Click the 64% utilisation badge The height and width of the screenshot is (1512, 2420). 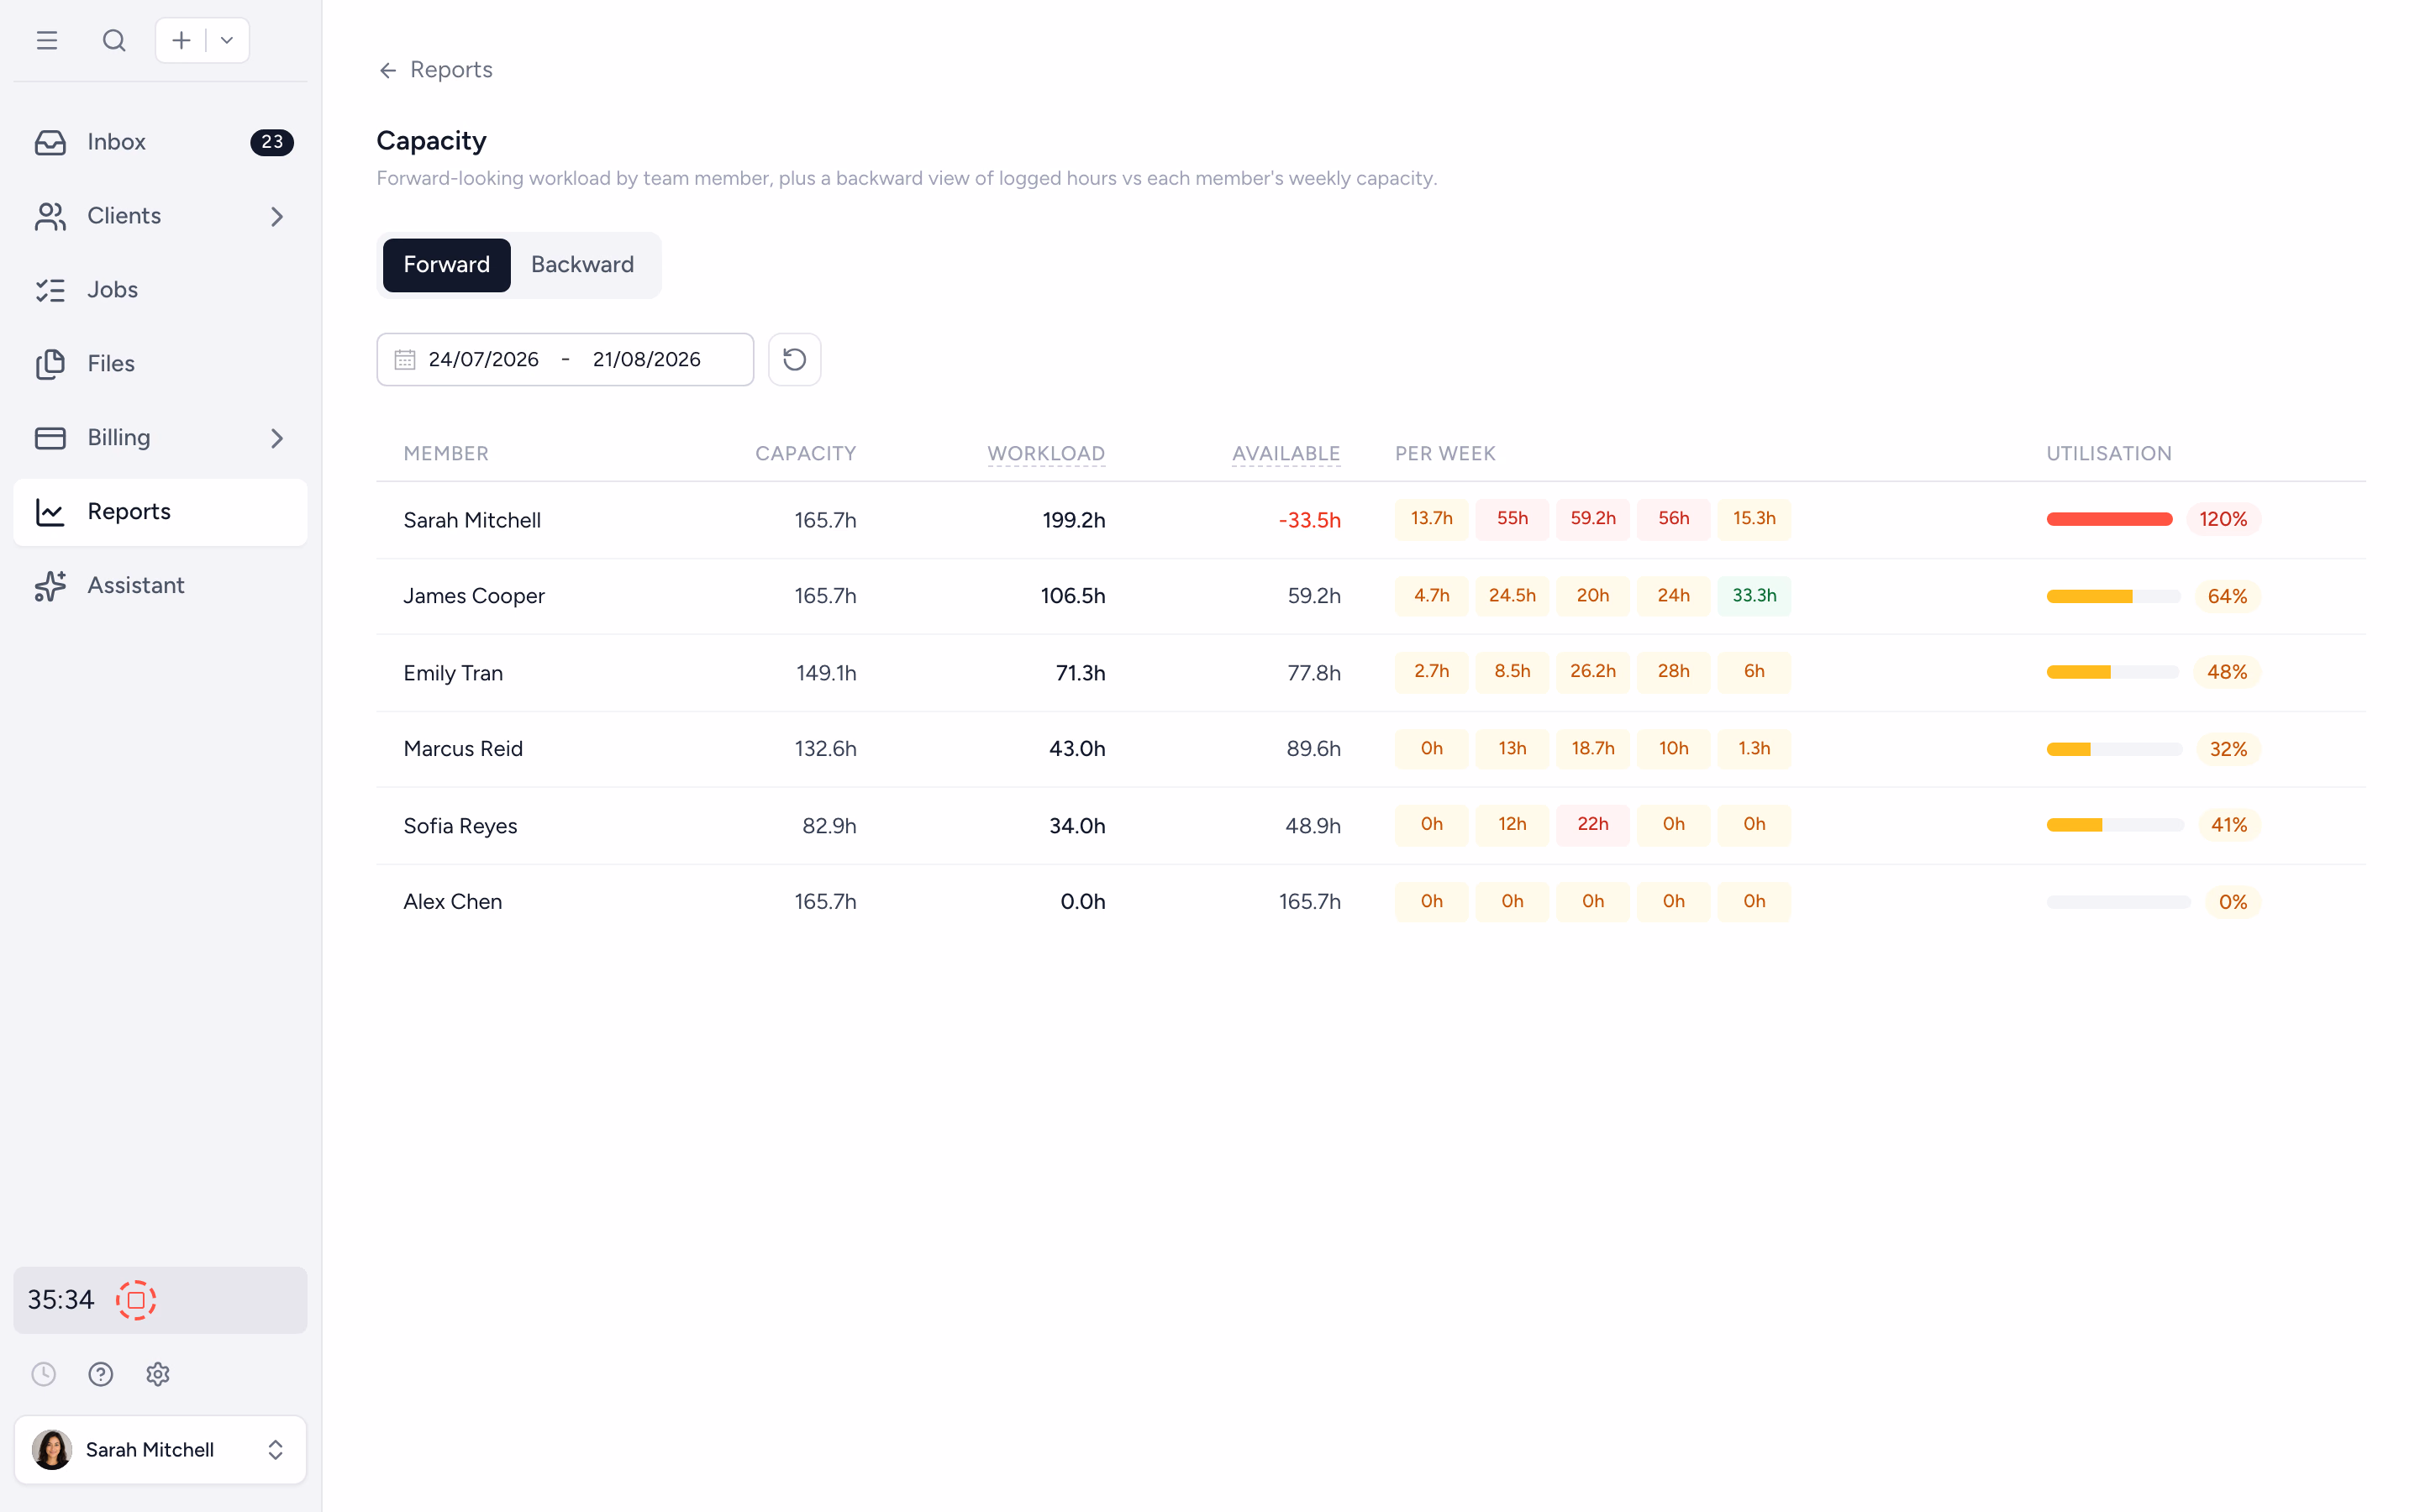click(x=2227, y=596)
